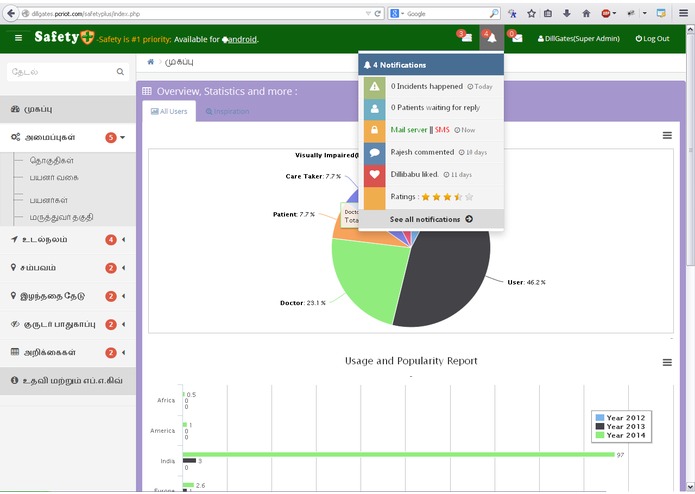Viewport: 695px width, 494px height.
Task: Switch to the Inspiration tab
Action: pos(227,111)
